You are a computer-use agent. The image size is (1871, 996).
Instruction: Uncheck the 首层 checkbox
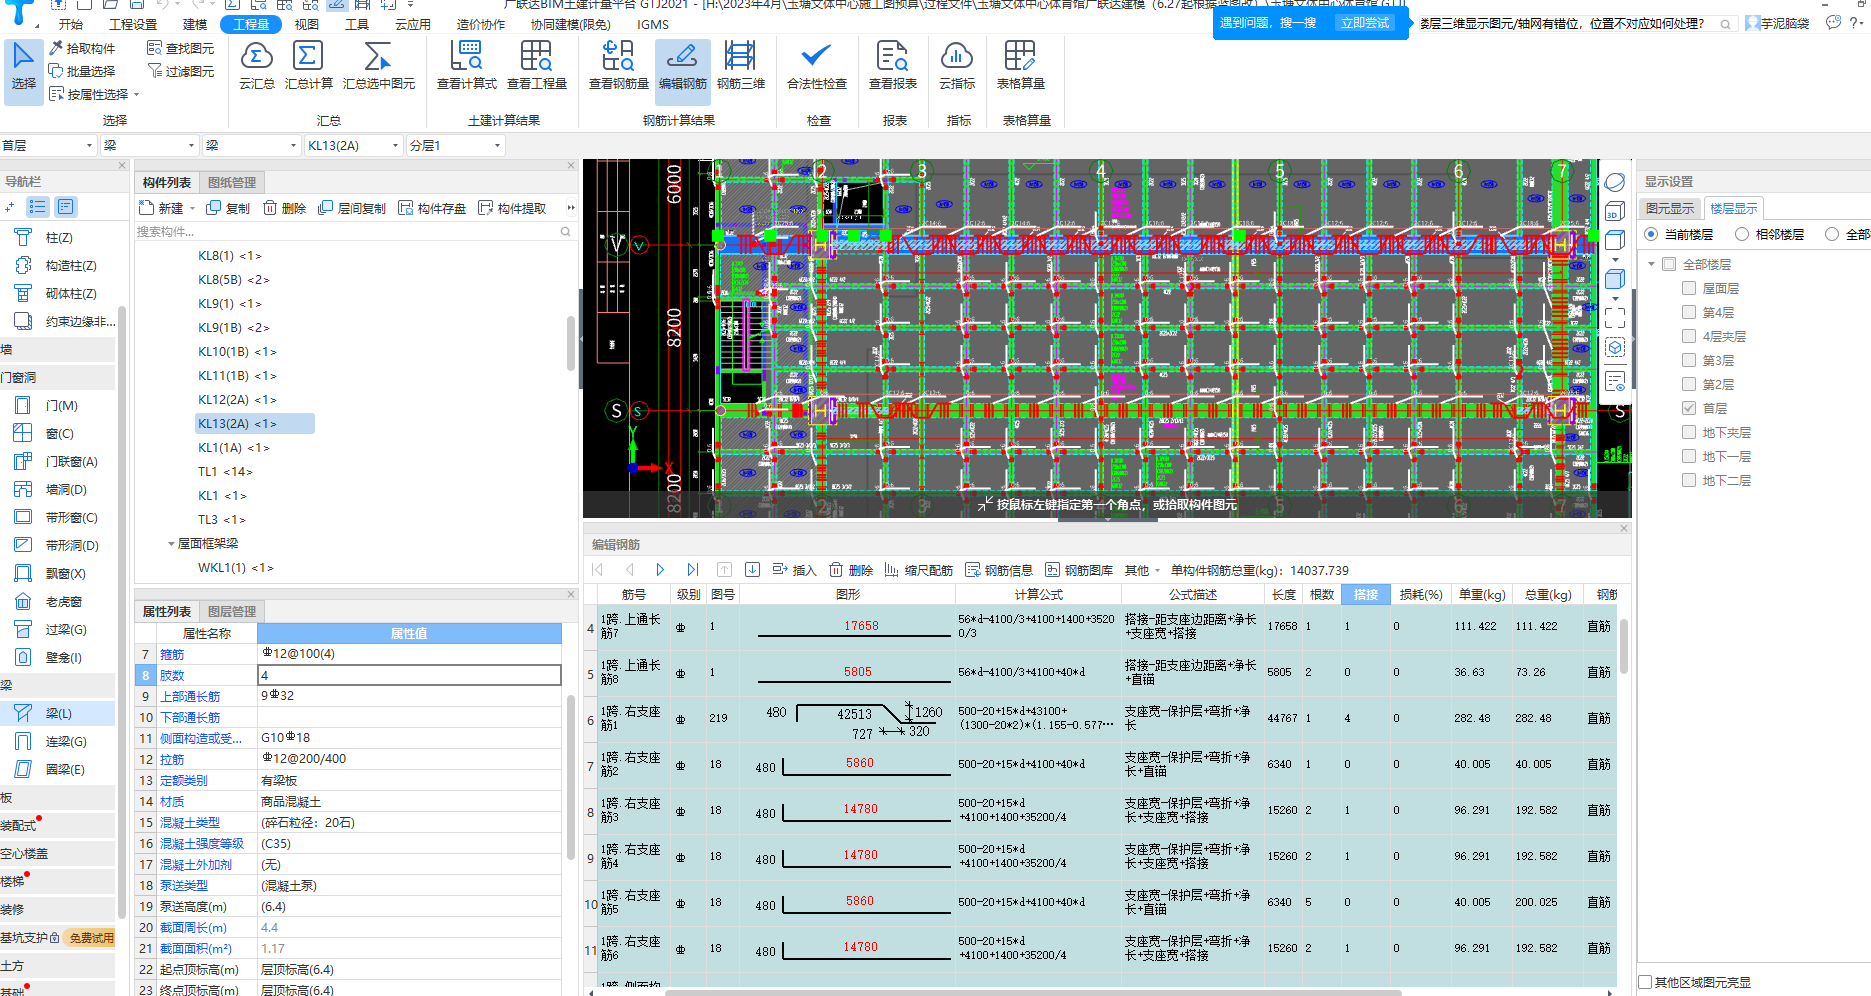[1689, 408]
